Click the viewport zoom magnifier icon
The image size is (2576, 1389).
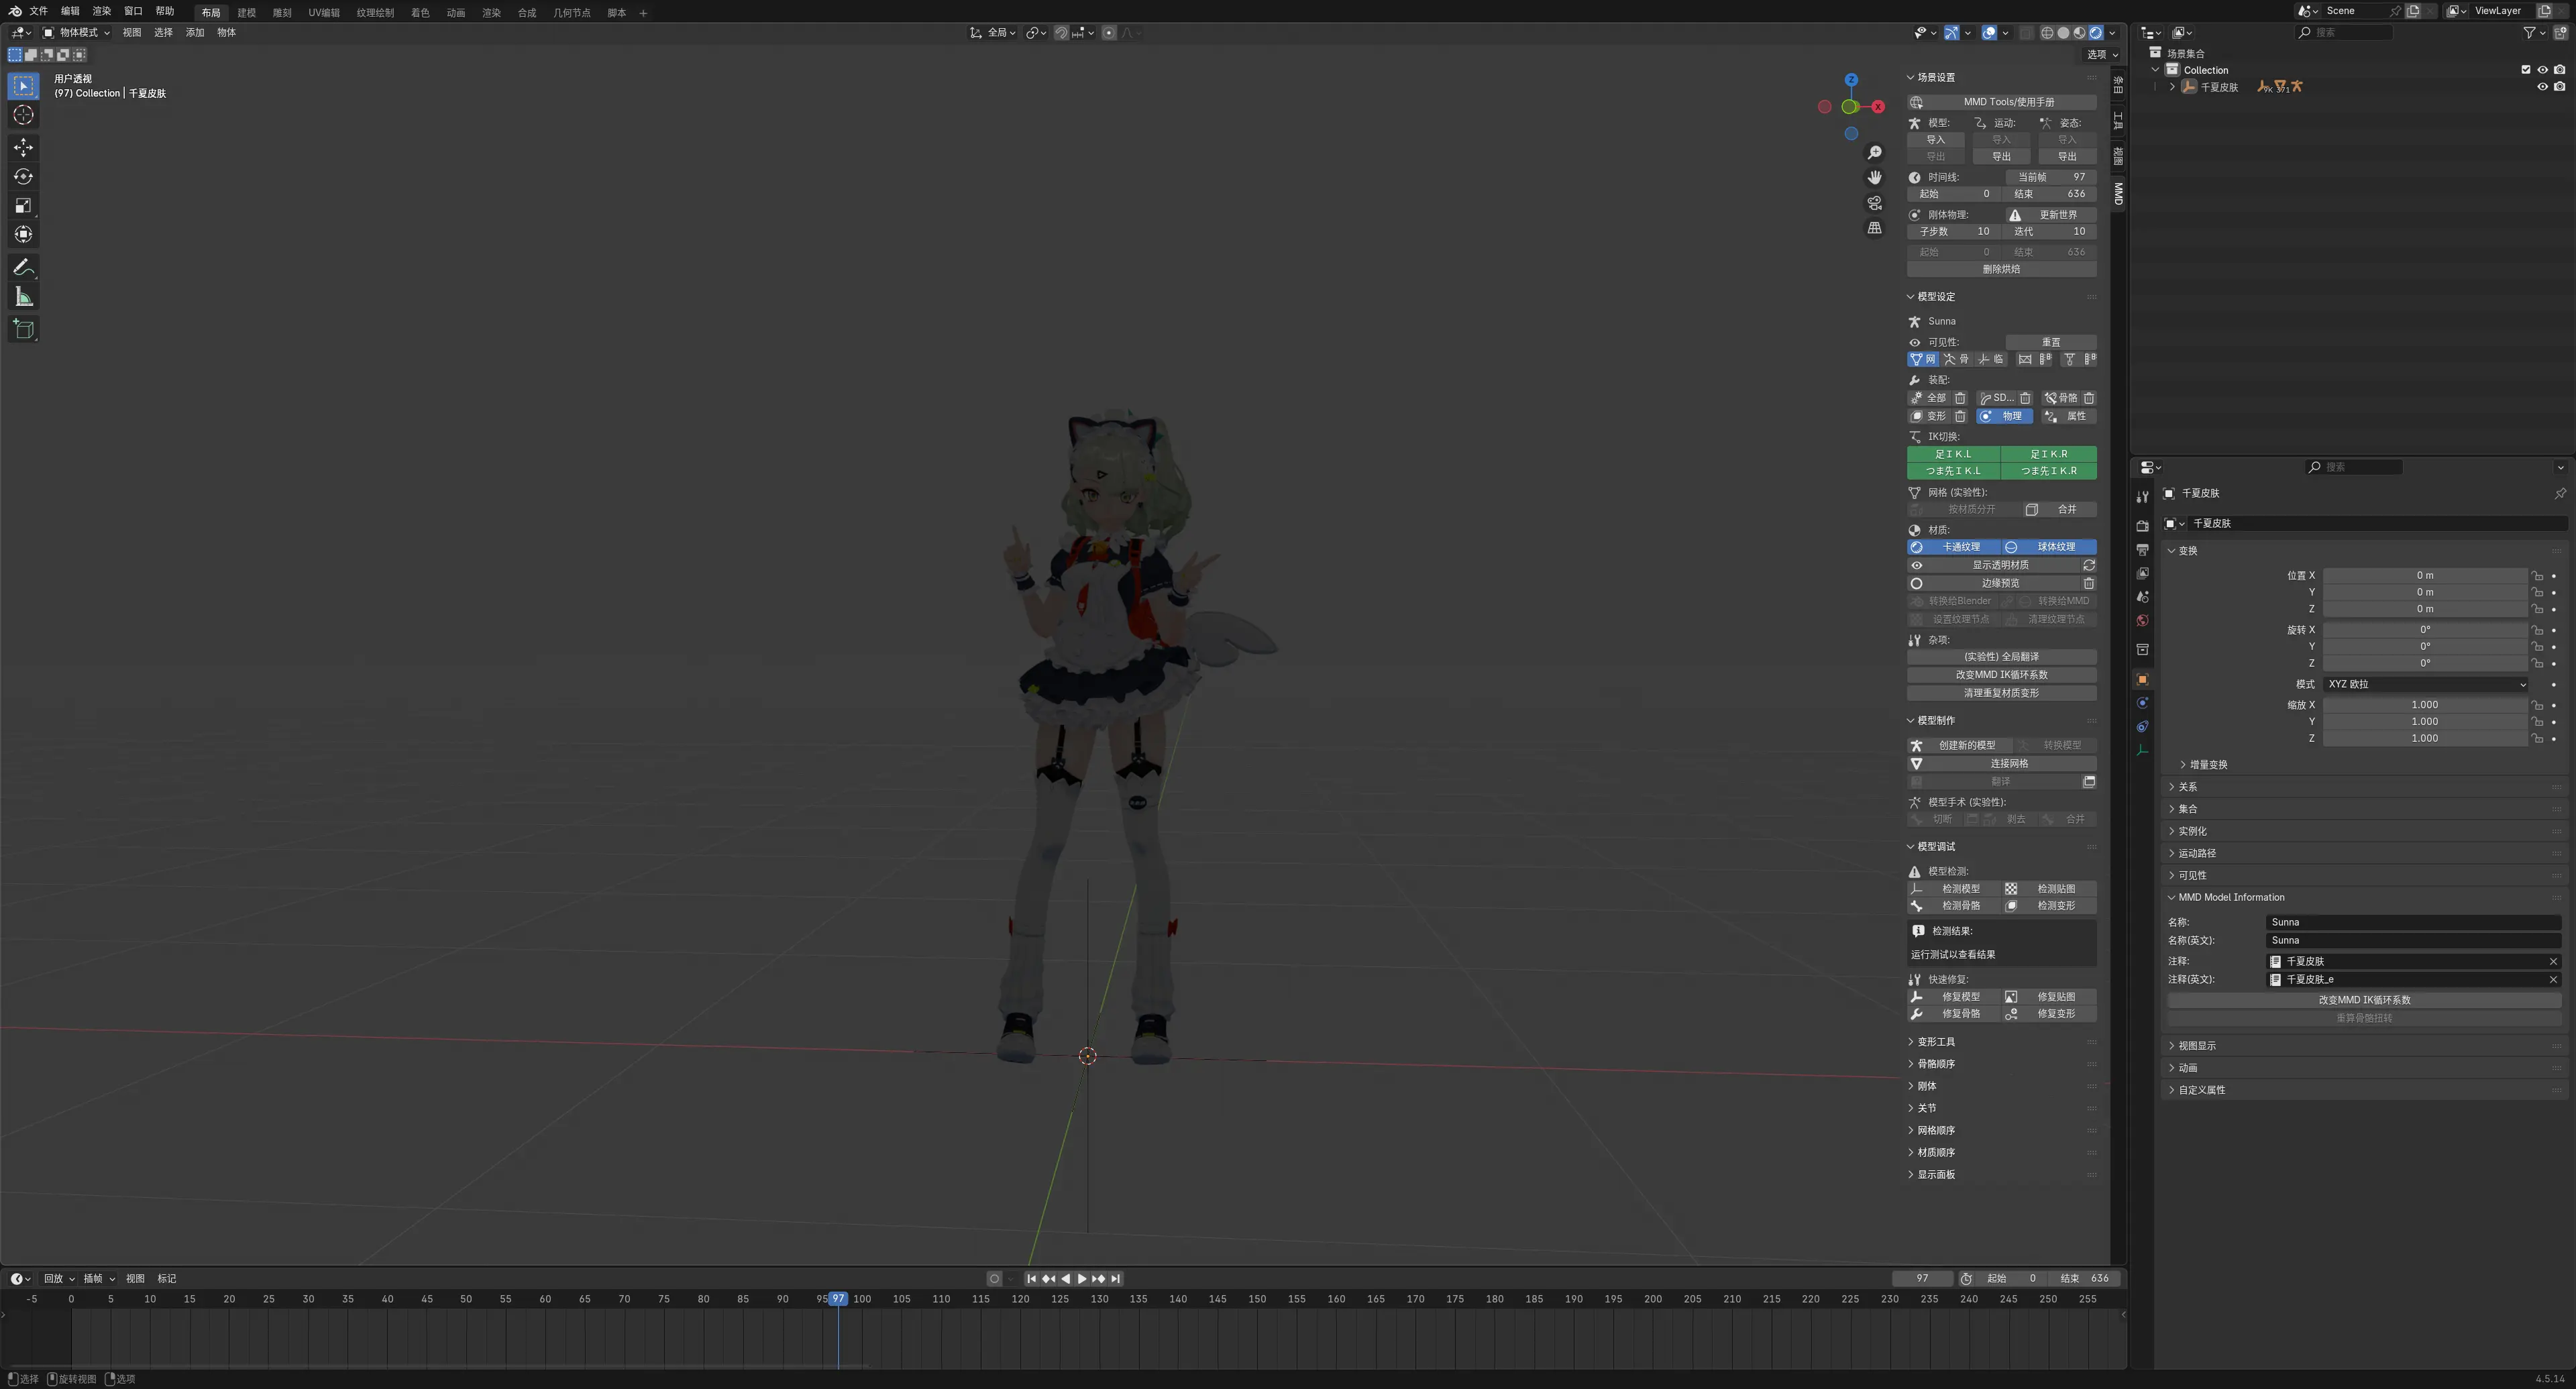[1874, 152]
